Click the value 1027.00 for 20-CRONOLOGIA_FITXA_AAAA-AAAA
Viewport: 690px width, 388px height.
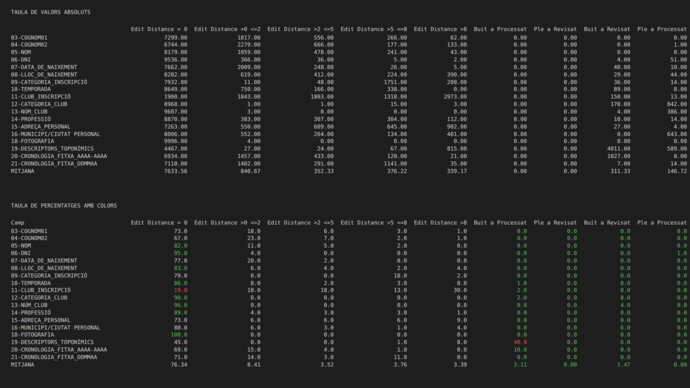(618, 156)
